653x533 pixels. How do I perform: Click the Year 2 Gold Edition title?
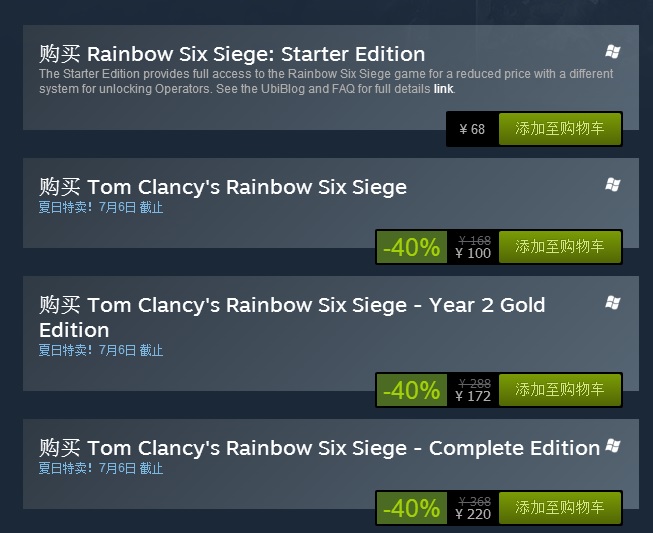[292, 316]
